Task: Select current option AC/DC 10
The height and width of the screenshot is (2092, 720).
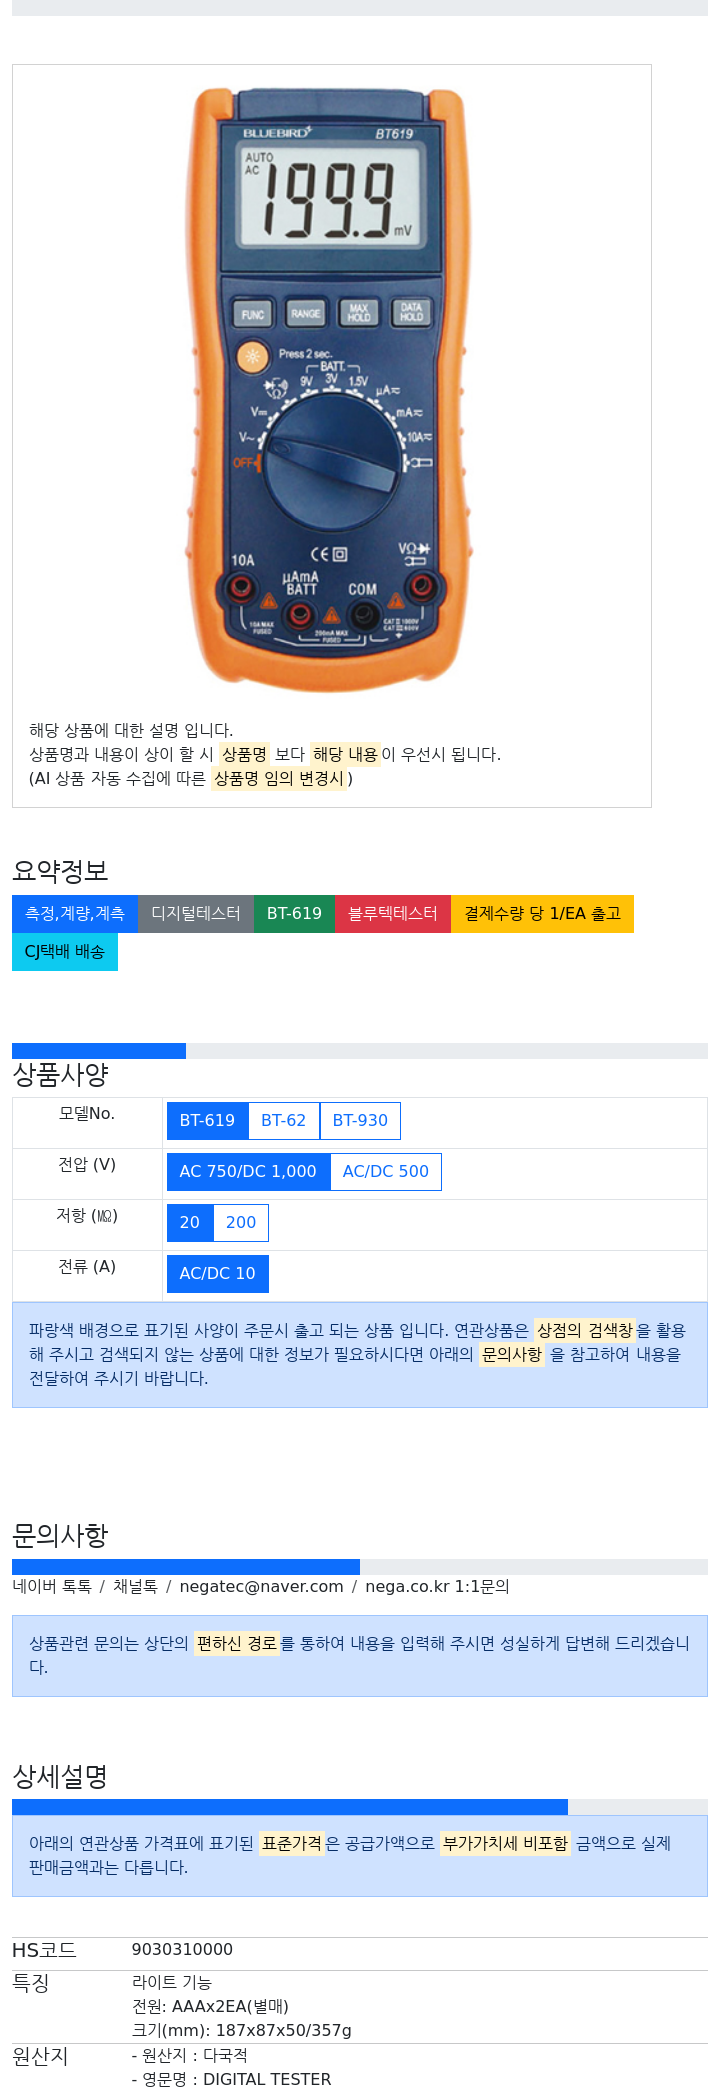Action: 218,1274
